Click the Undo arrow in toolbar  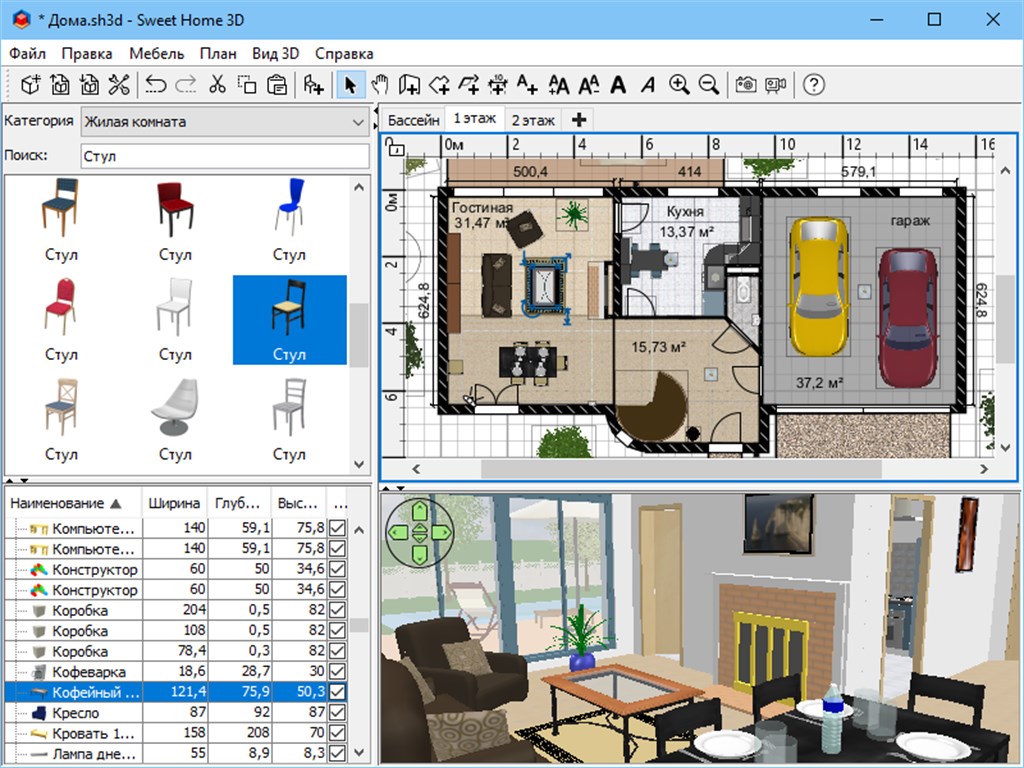tap(156, 85)
